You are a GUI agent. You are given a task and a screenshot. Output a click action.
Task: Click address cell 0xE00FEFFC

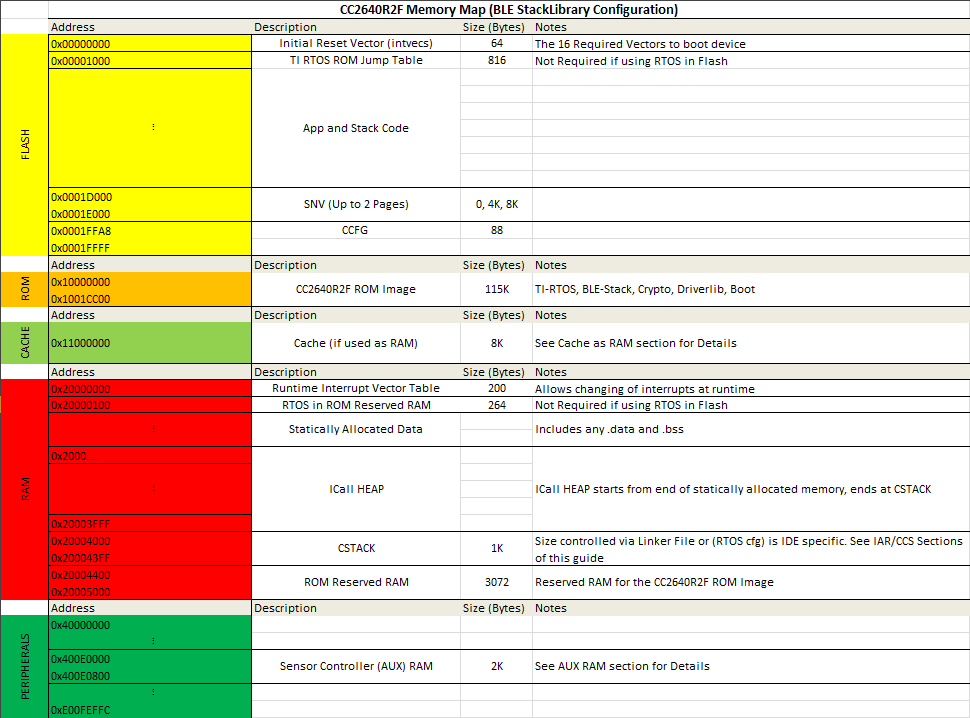pos(150,710)
